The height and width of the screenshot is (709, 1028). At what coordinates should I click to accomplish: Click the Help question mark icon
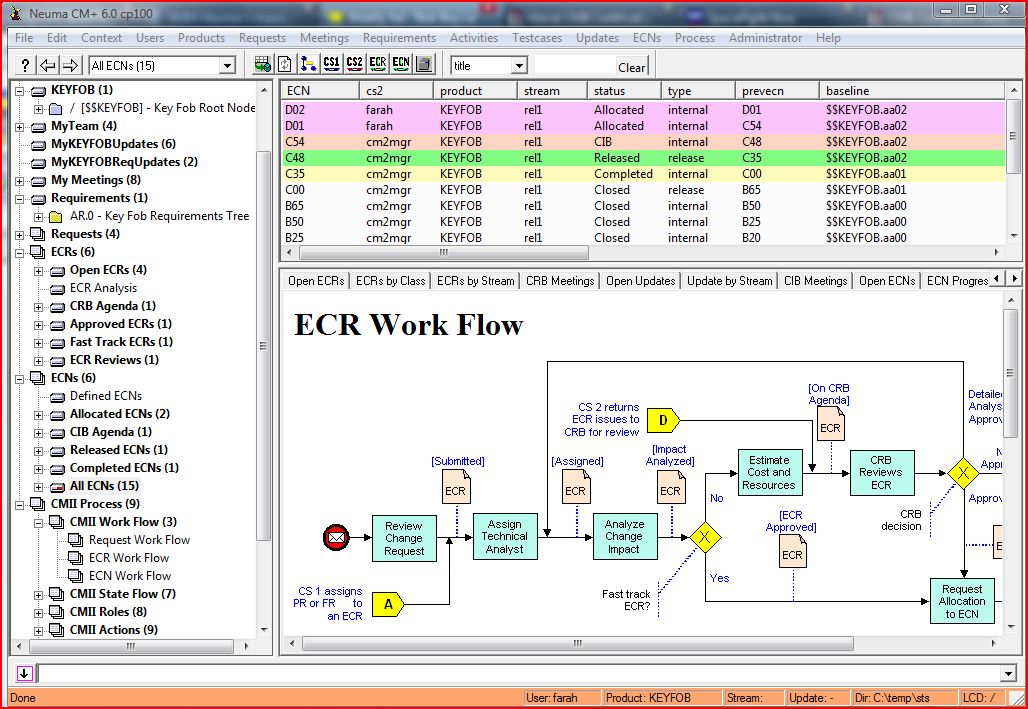(x=24, y=64)
